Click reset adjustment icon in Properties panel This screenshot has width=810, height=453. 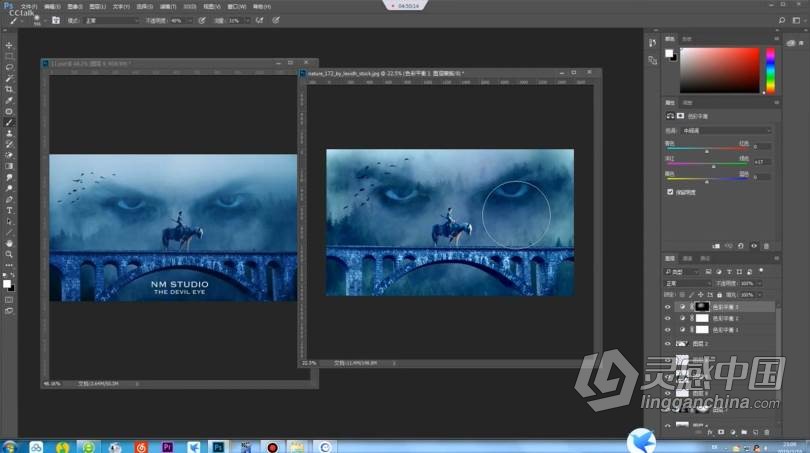coord(741,246)
